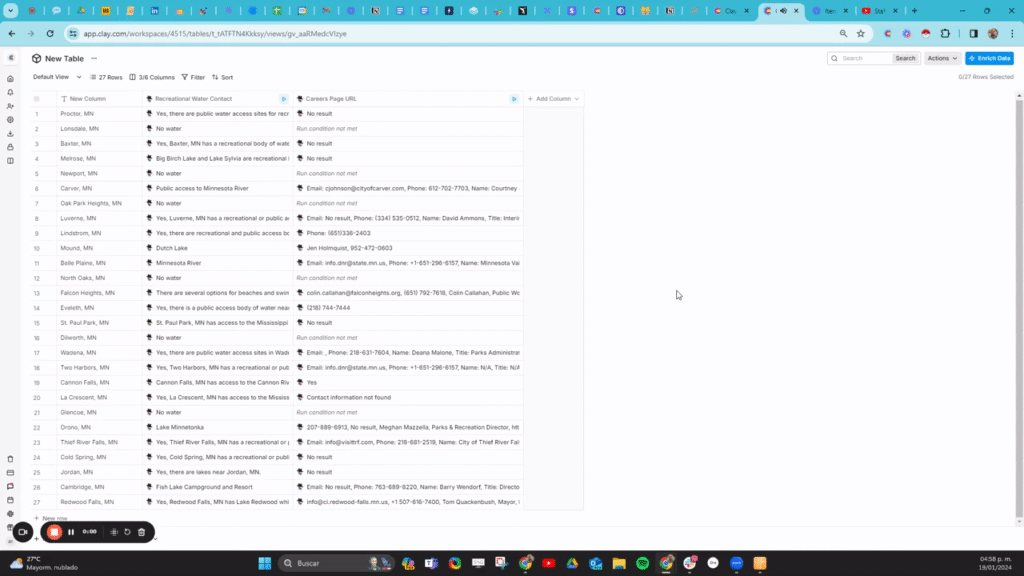Expand the Add Column dropdown
The height and width of the screenshot is (576, 1024).
(553, 99)
